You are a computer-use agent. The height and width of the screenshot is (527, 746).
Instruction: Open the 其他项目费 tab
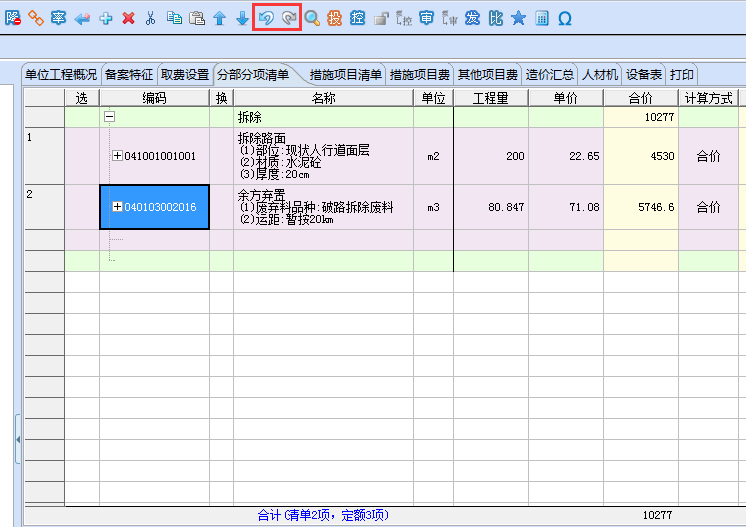point(488,75)
